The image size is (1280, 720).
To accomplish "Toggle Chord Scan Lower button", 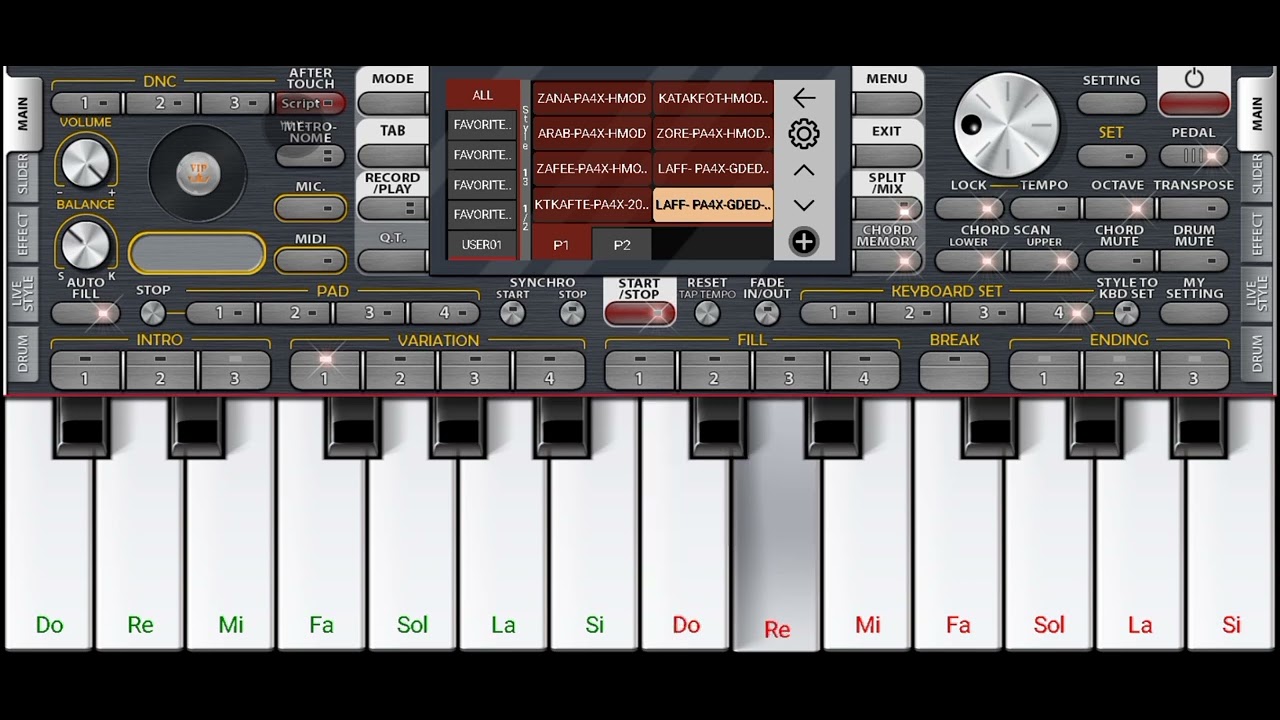I will [x=969, y=260].
